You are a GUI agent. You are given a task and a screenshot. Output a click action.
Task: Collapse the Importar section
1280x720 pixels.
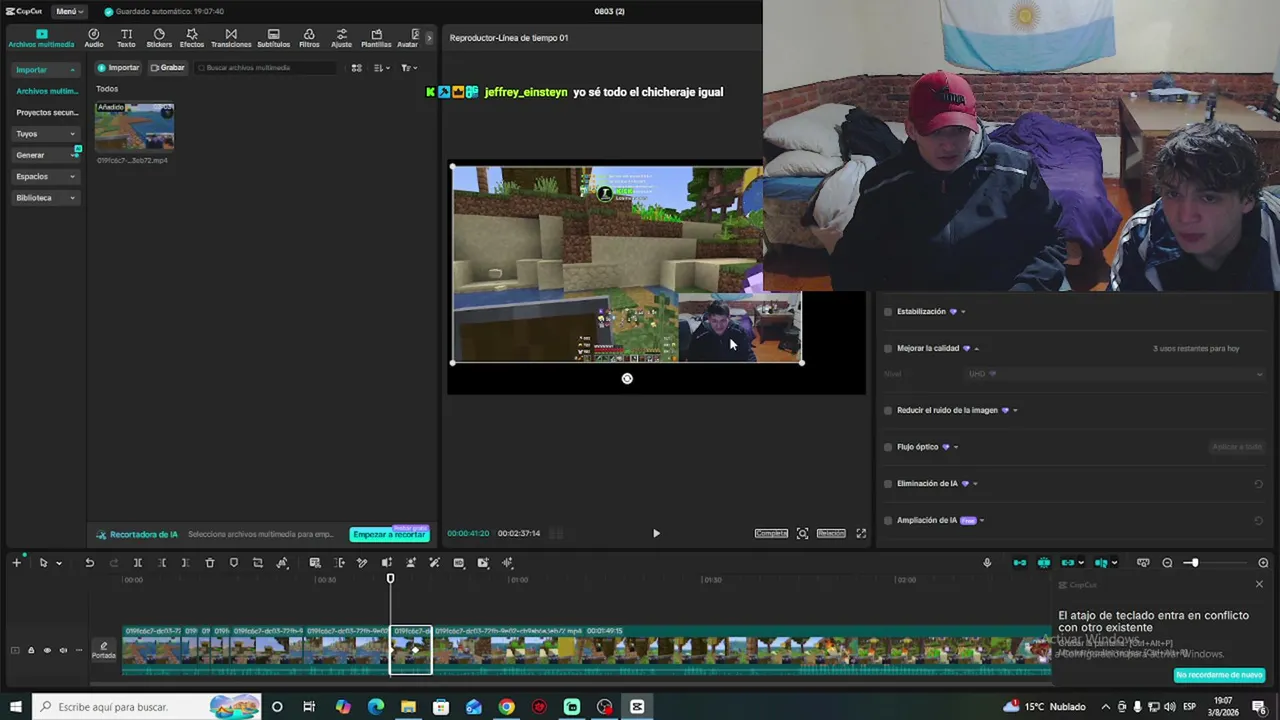(46, 70)
